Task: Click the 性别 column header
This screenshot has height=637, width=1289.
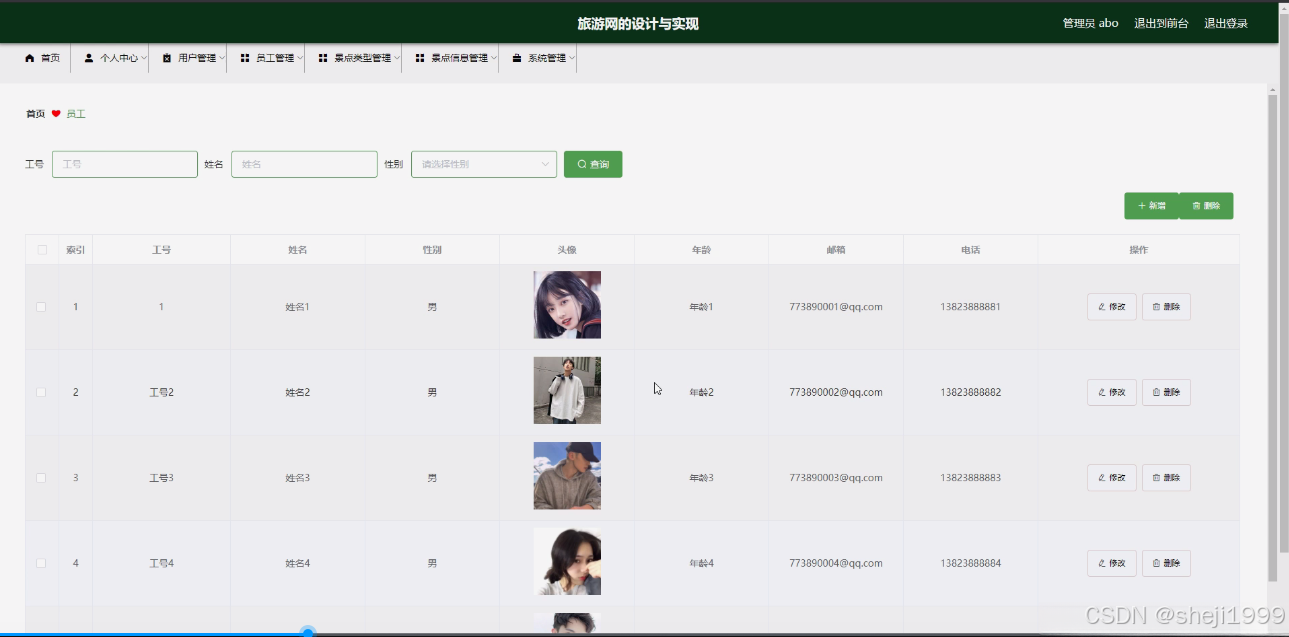Action: [x=432, y=250]
